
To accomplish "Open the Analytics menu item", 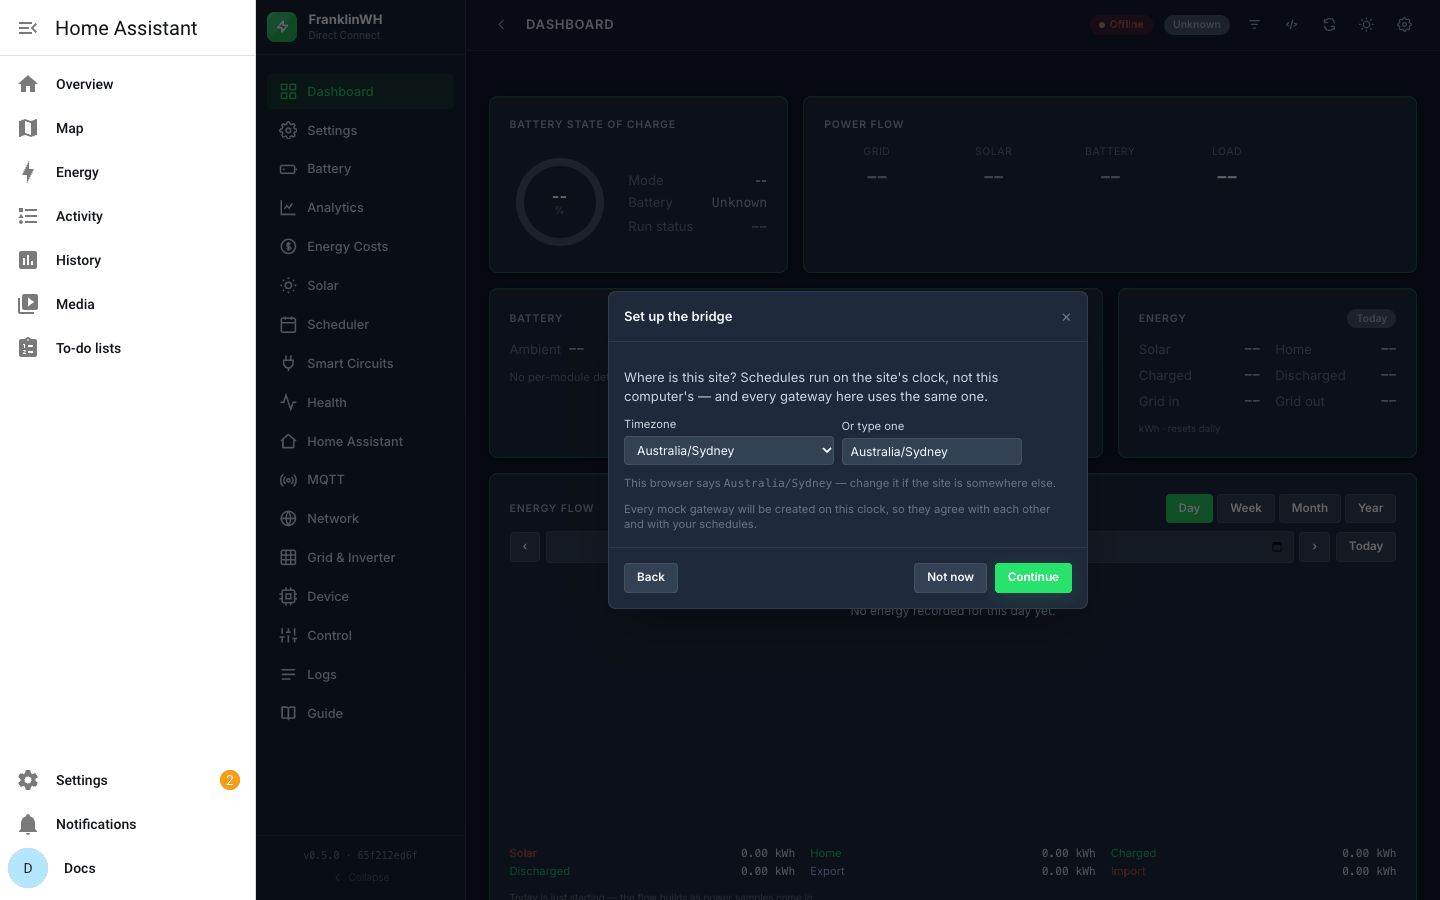I will point(360,208).
